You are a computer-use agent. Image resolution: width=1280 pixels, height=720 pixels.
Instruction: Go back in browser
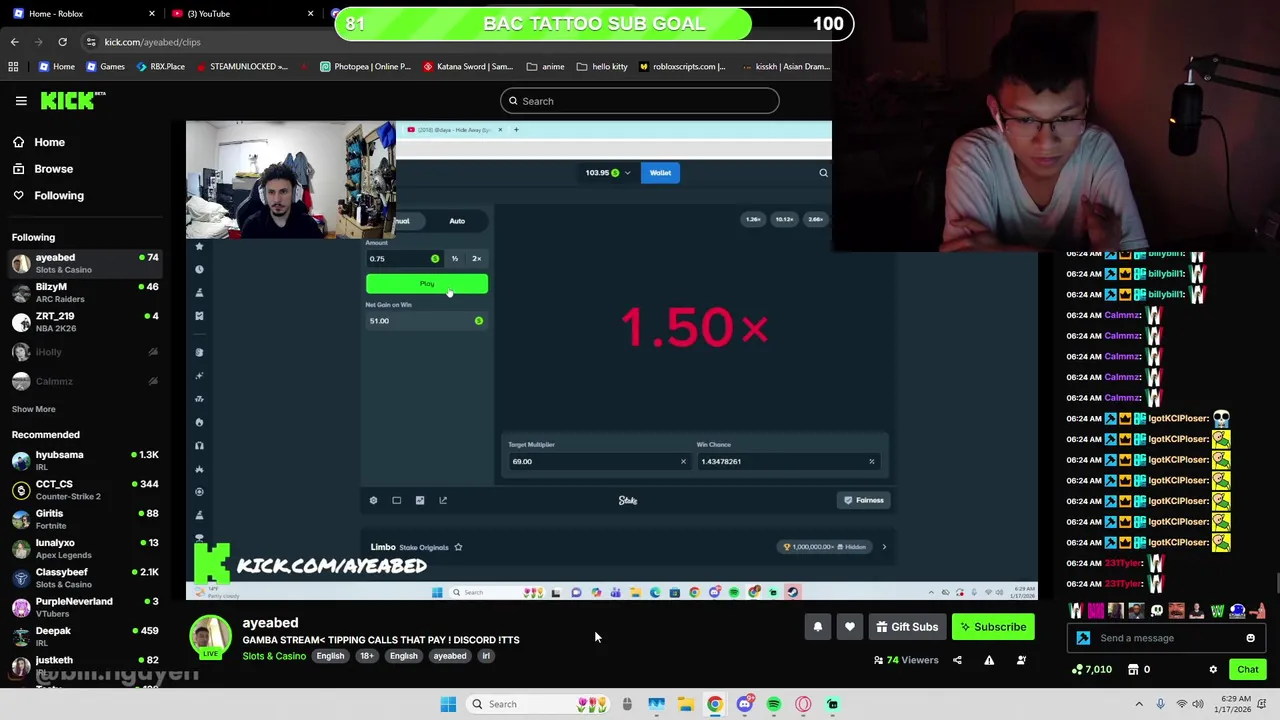14,42
